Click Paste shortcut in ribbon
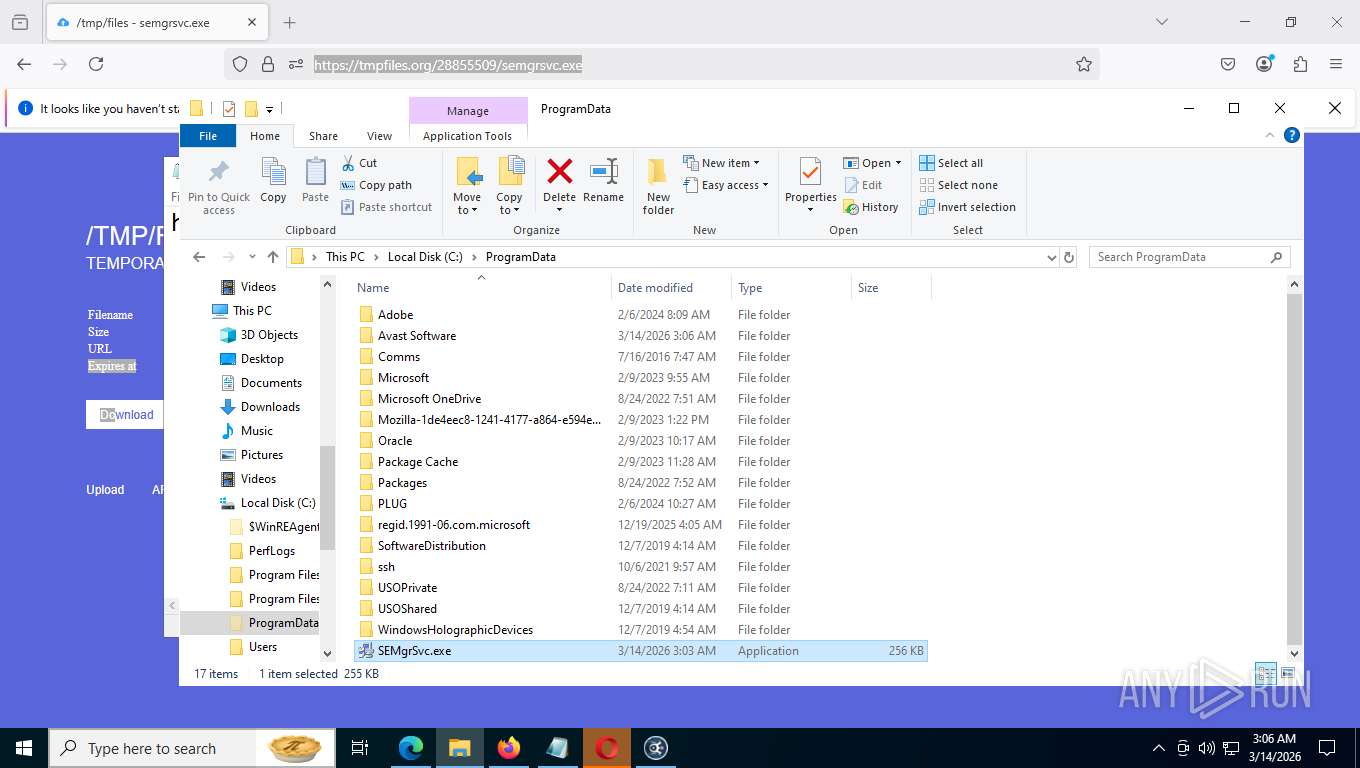Screen dimensions: 1360x768 click(387, 207)
